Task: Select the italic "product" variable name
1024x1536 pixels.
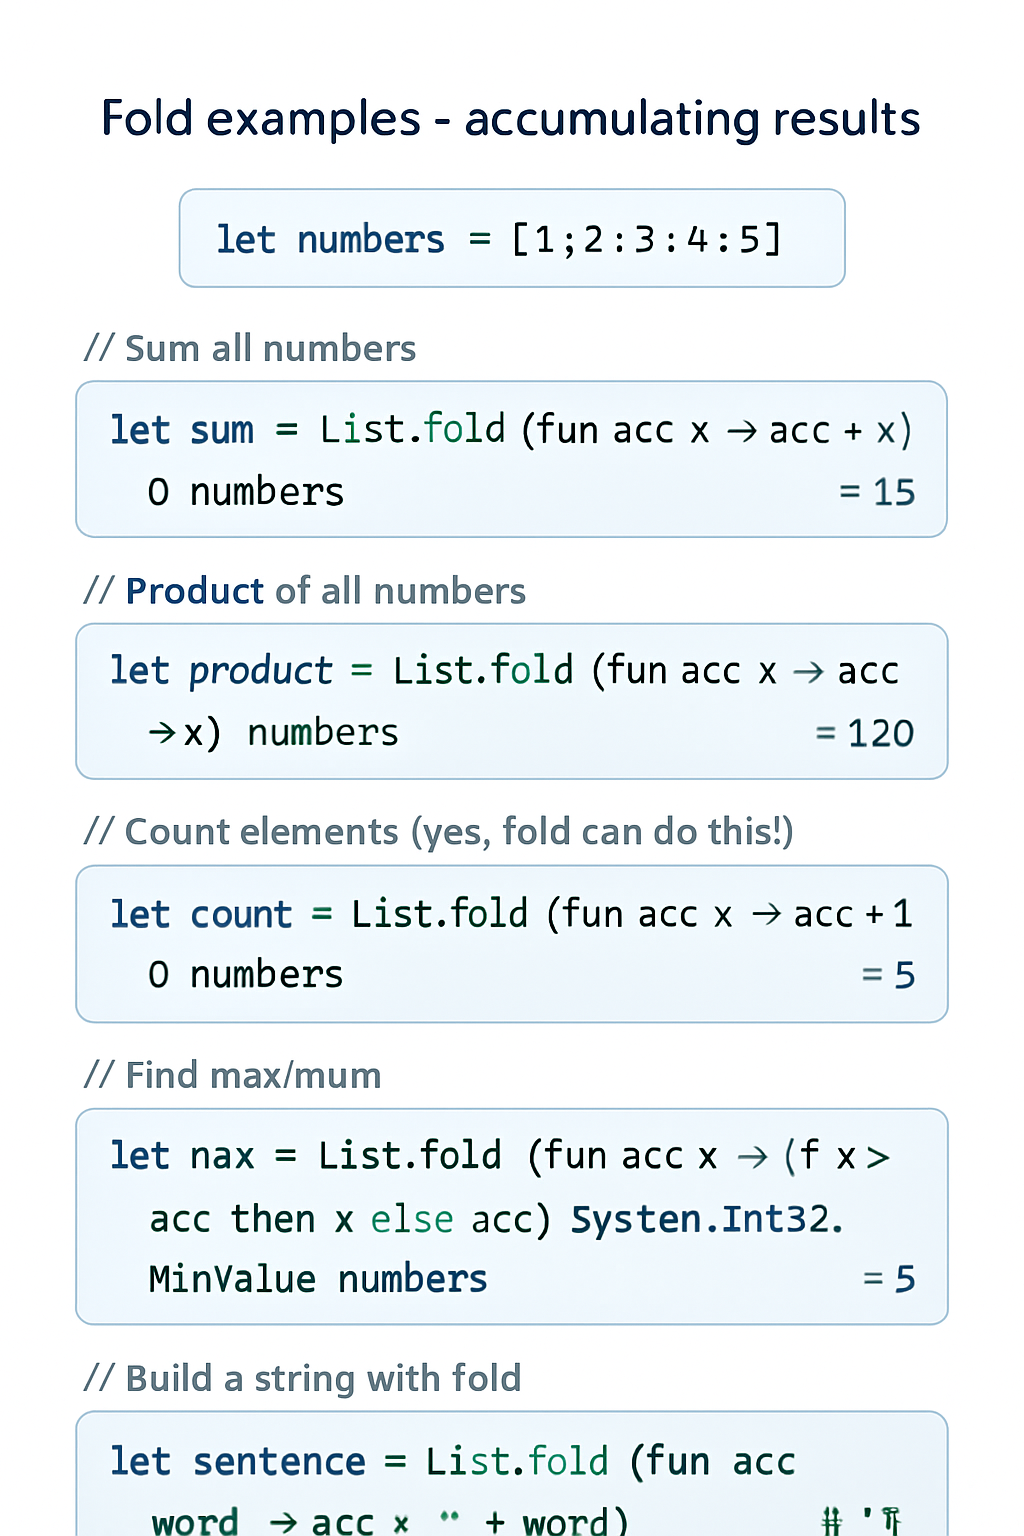Action: point(260,671)
